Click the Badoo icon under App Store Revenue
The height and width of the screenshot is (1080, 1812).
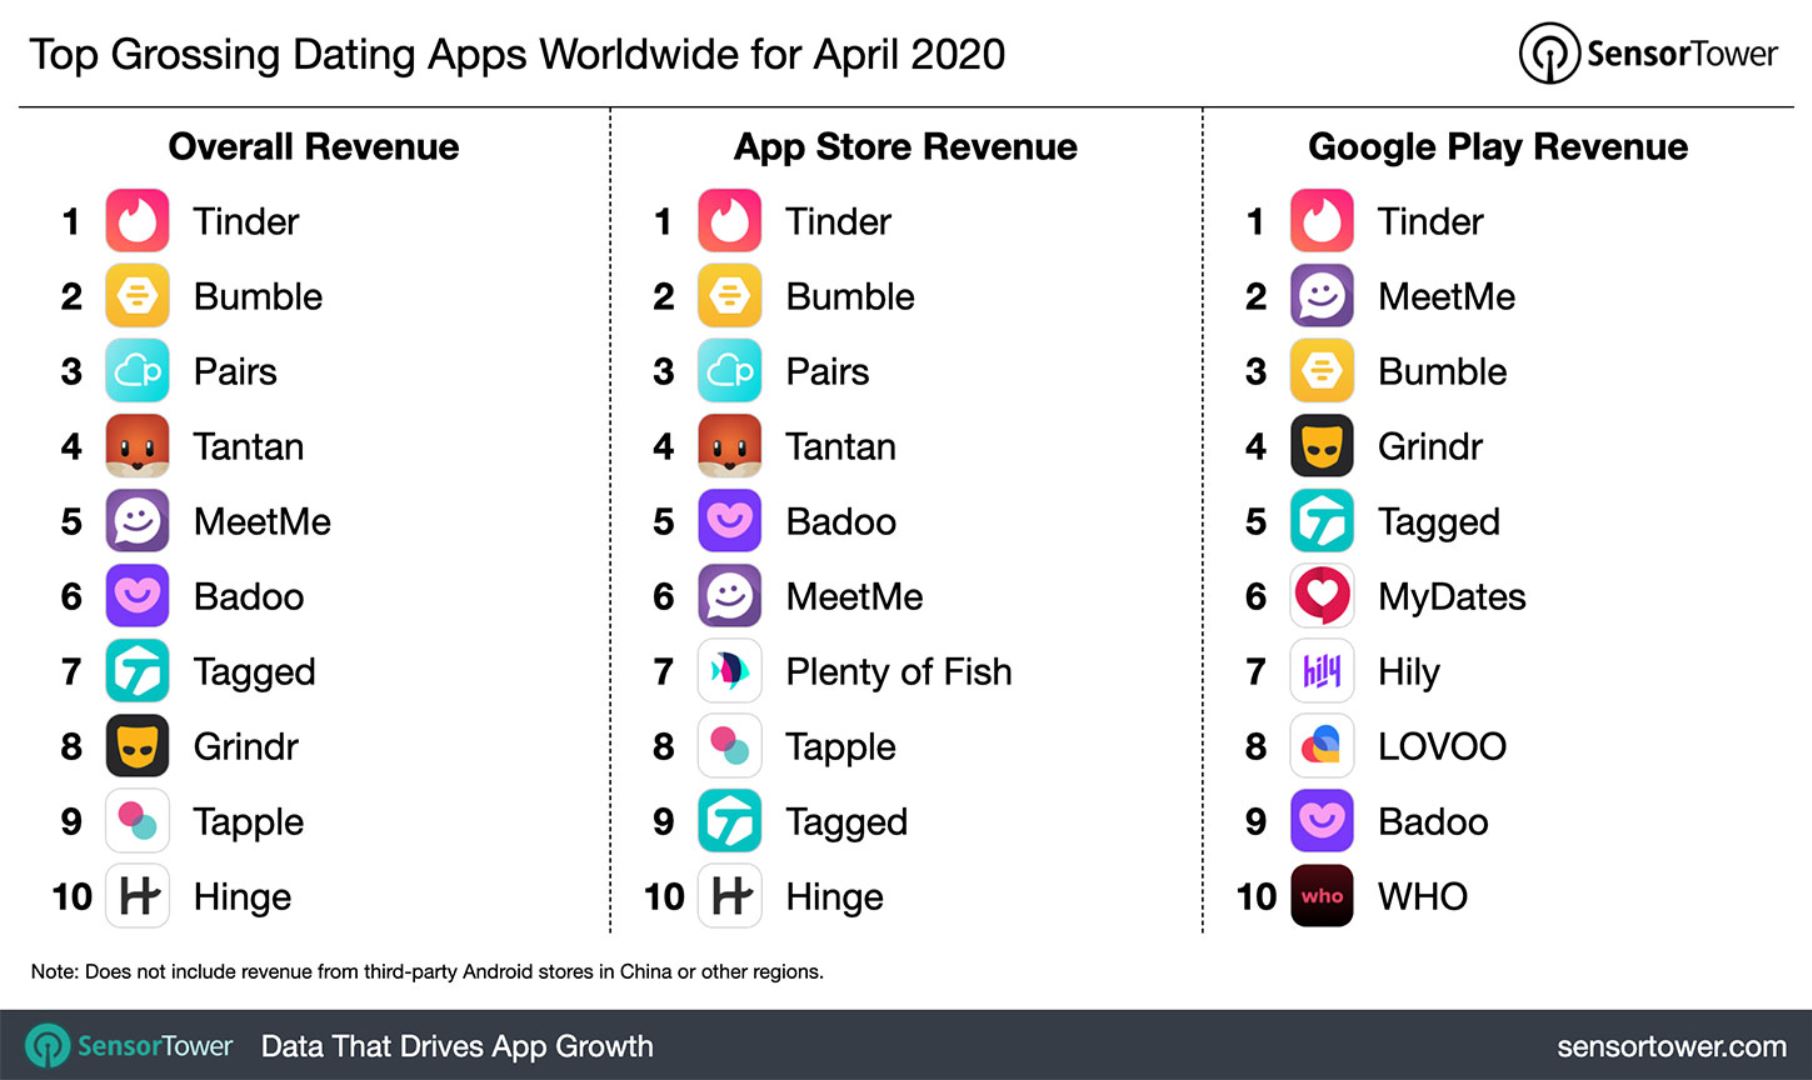coord(729,521)
